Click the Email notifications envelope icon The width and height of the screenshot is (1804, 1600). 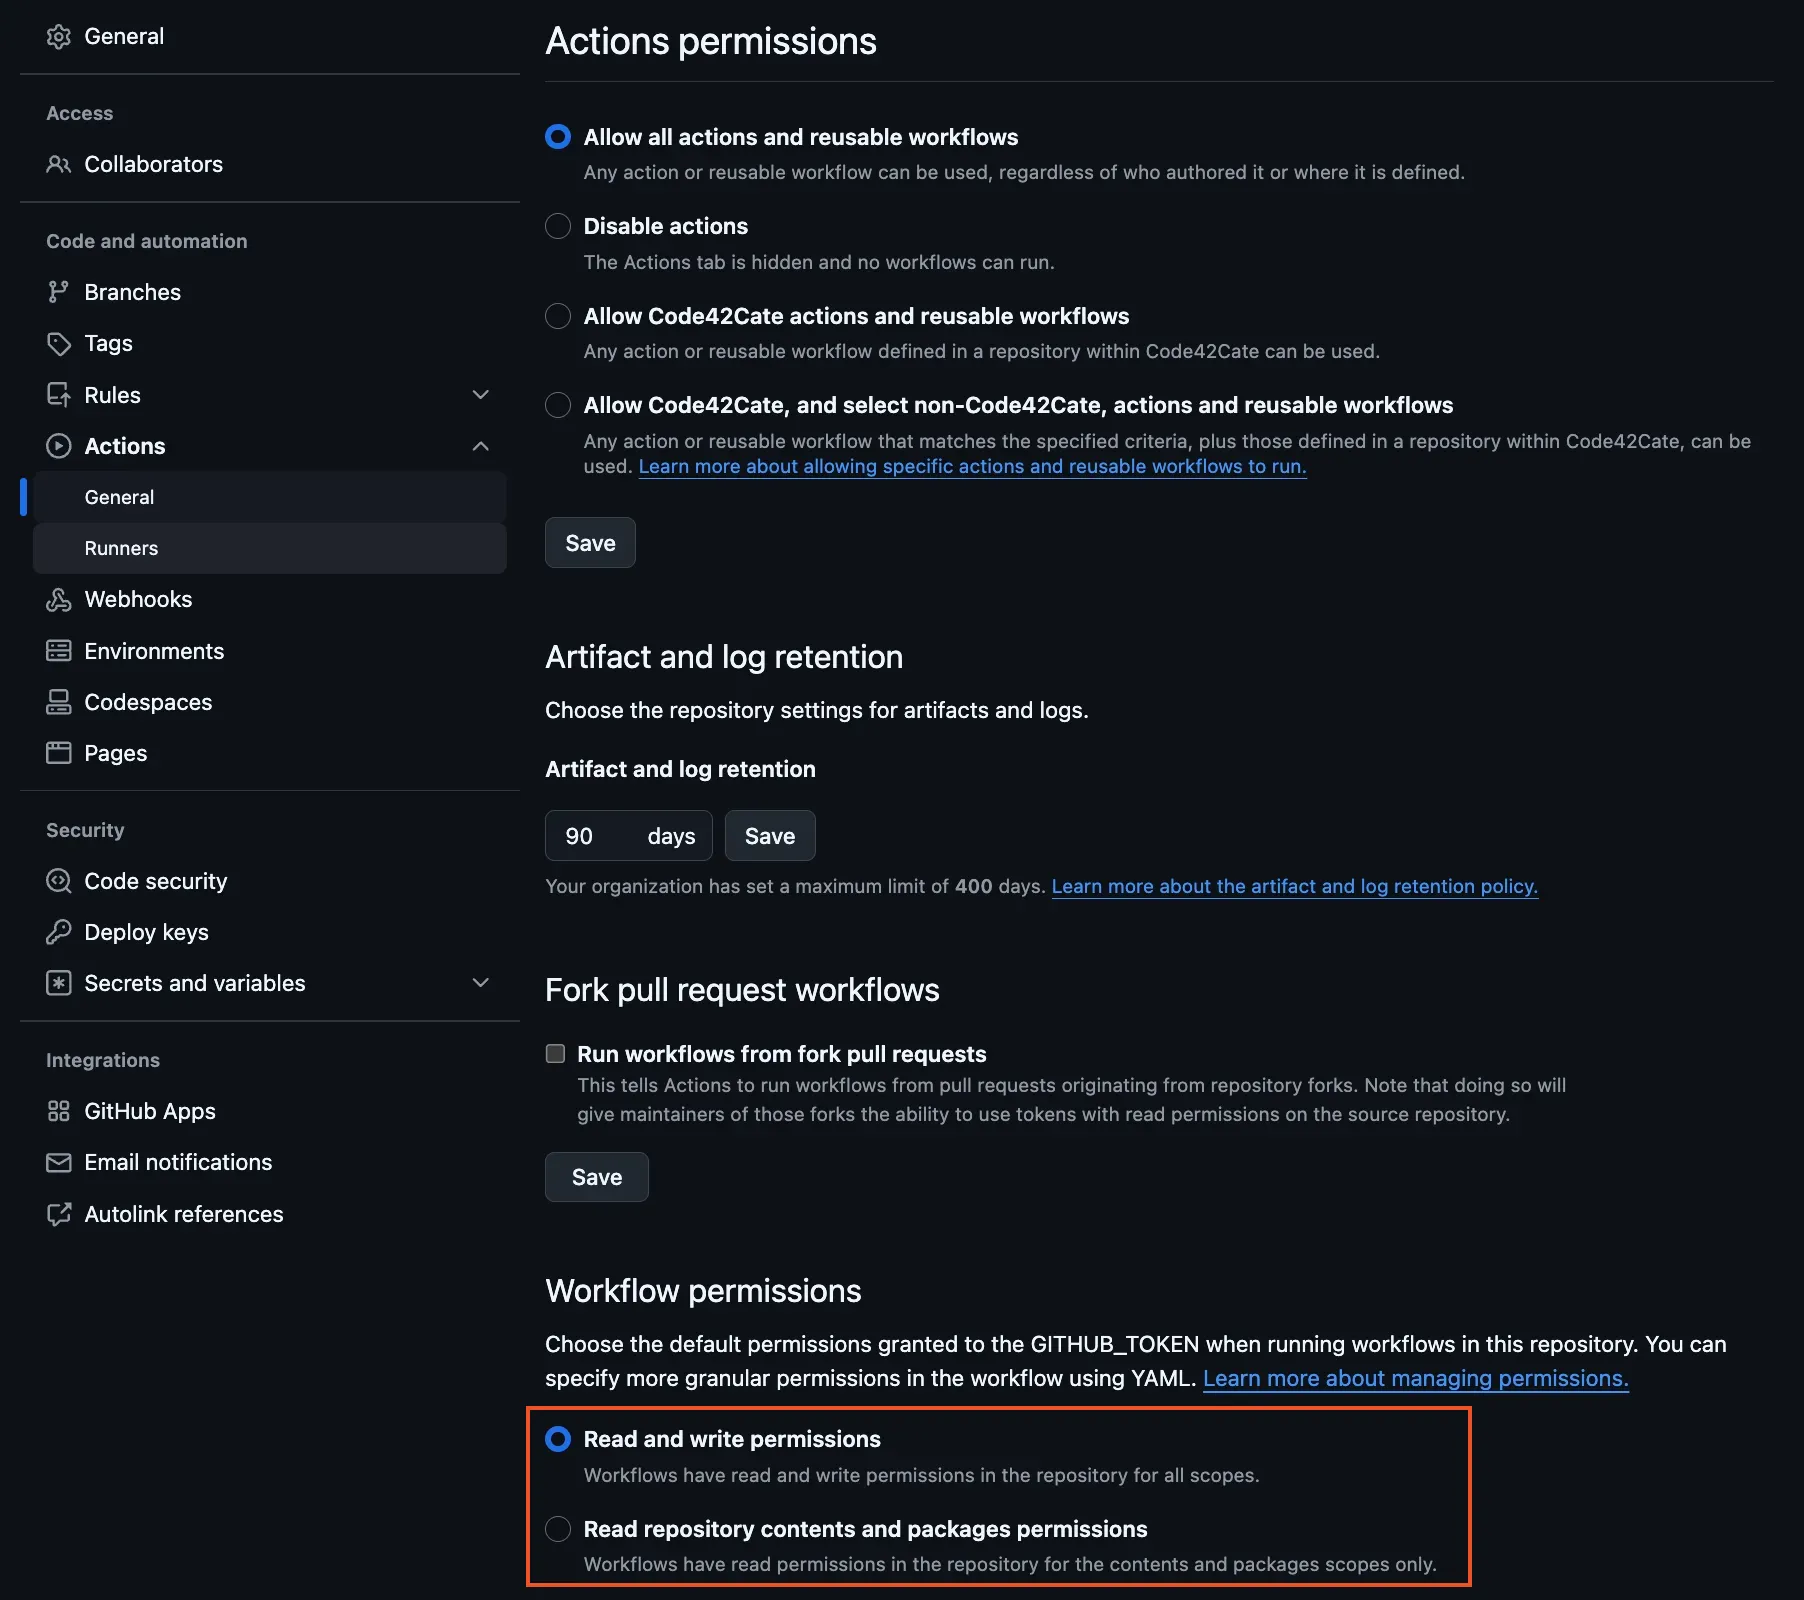[59, 1162]
